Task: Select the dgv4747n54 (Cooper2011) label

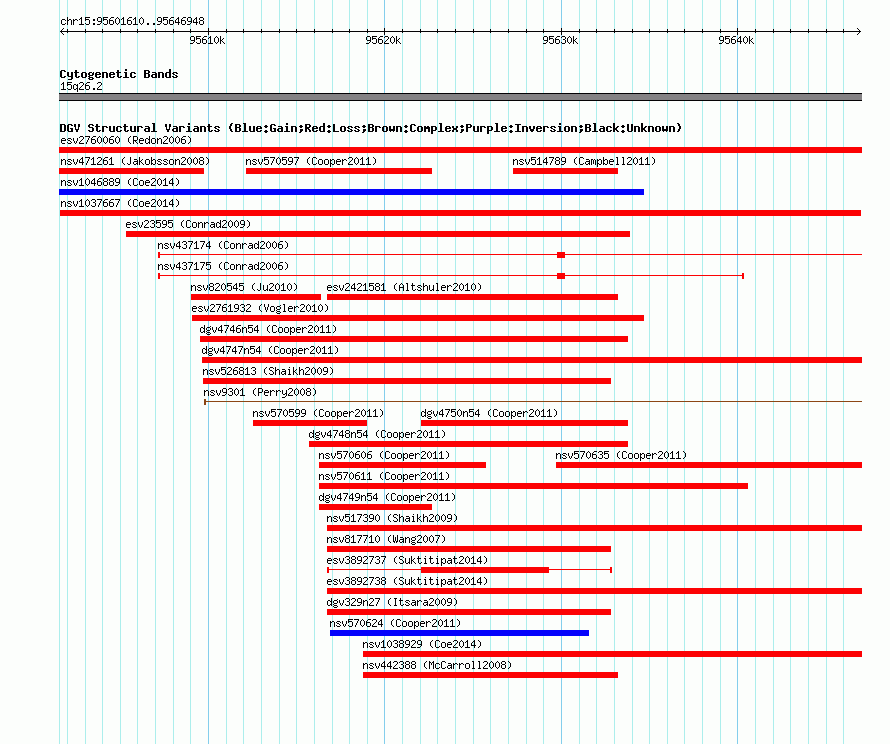Action: pyautogui.click(x=270, y=350)
